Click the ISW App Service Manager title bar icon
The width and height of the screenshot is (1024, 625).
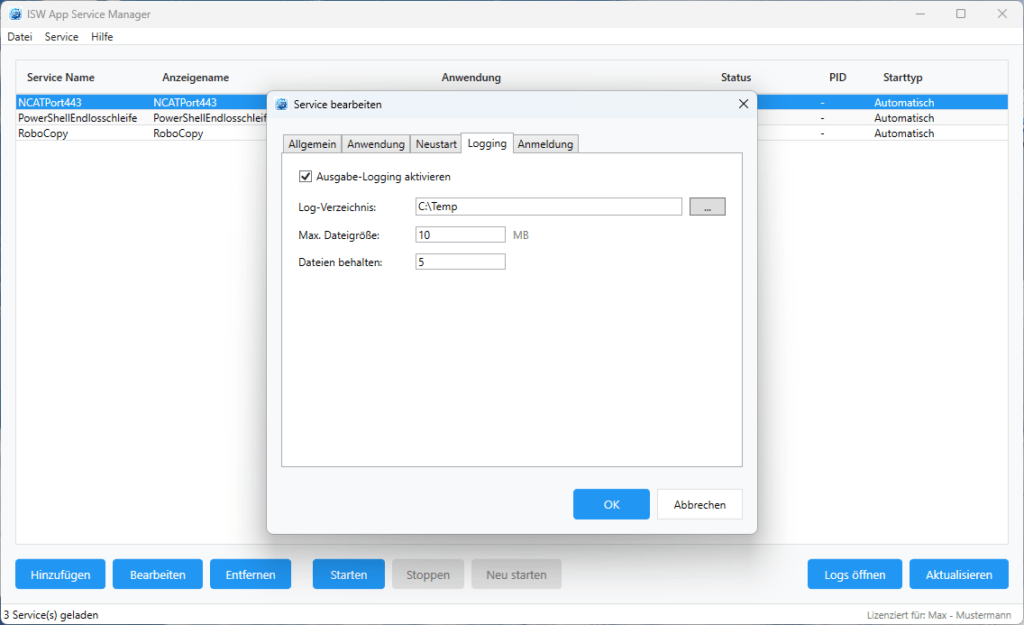coord(15,14)
